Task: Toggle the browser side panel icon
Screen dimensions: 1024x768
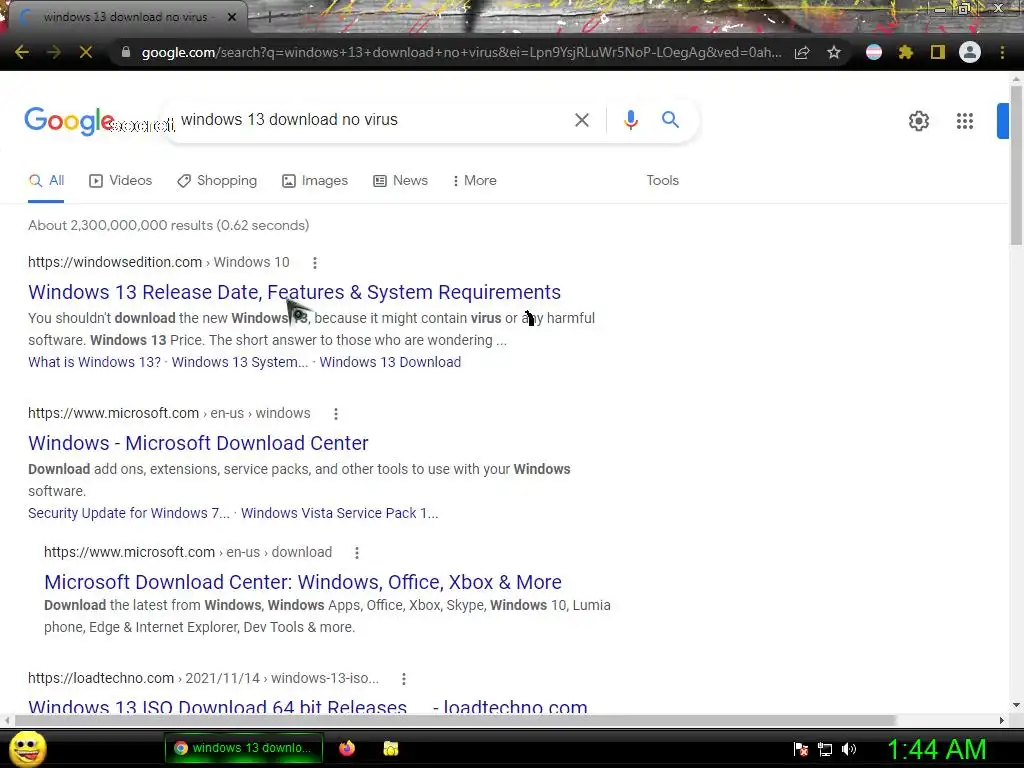Action: (938, 52)
